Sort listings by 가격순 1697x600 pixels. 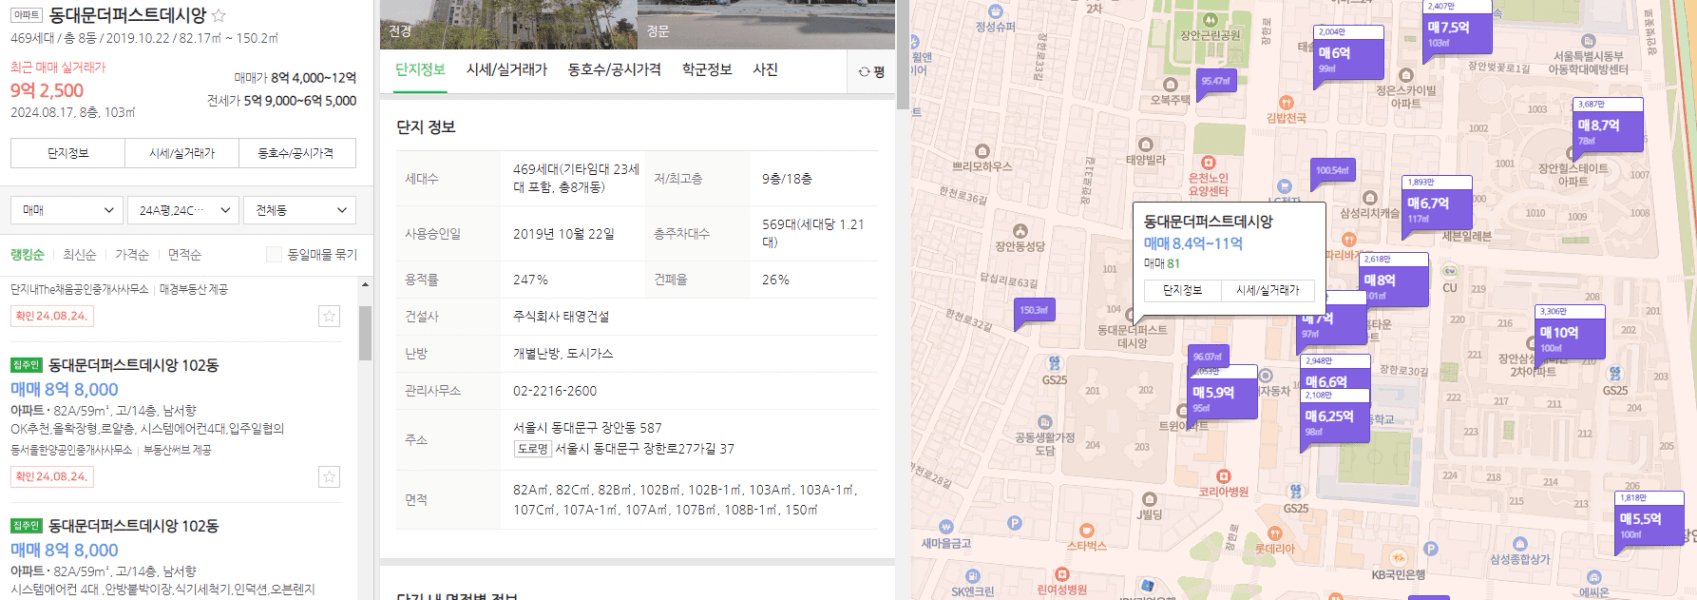point(132,255)
